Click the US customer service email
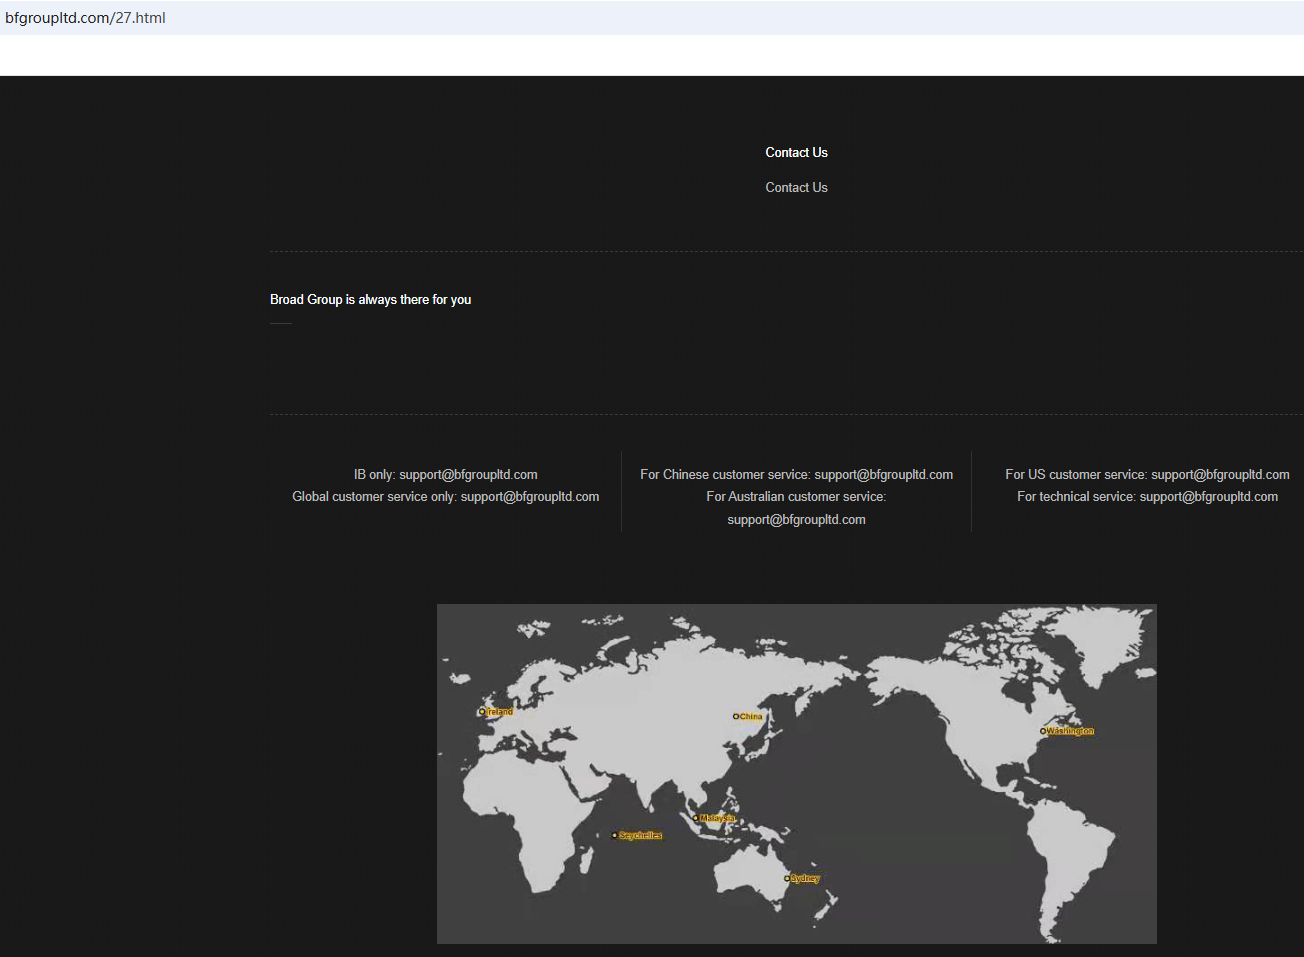This screenshot has width=1304, height=957. click(1220, 474)
